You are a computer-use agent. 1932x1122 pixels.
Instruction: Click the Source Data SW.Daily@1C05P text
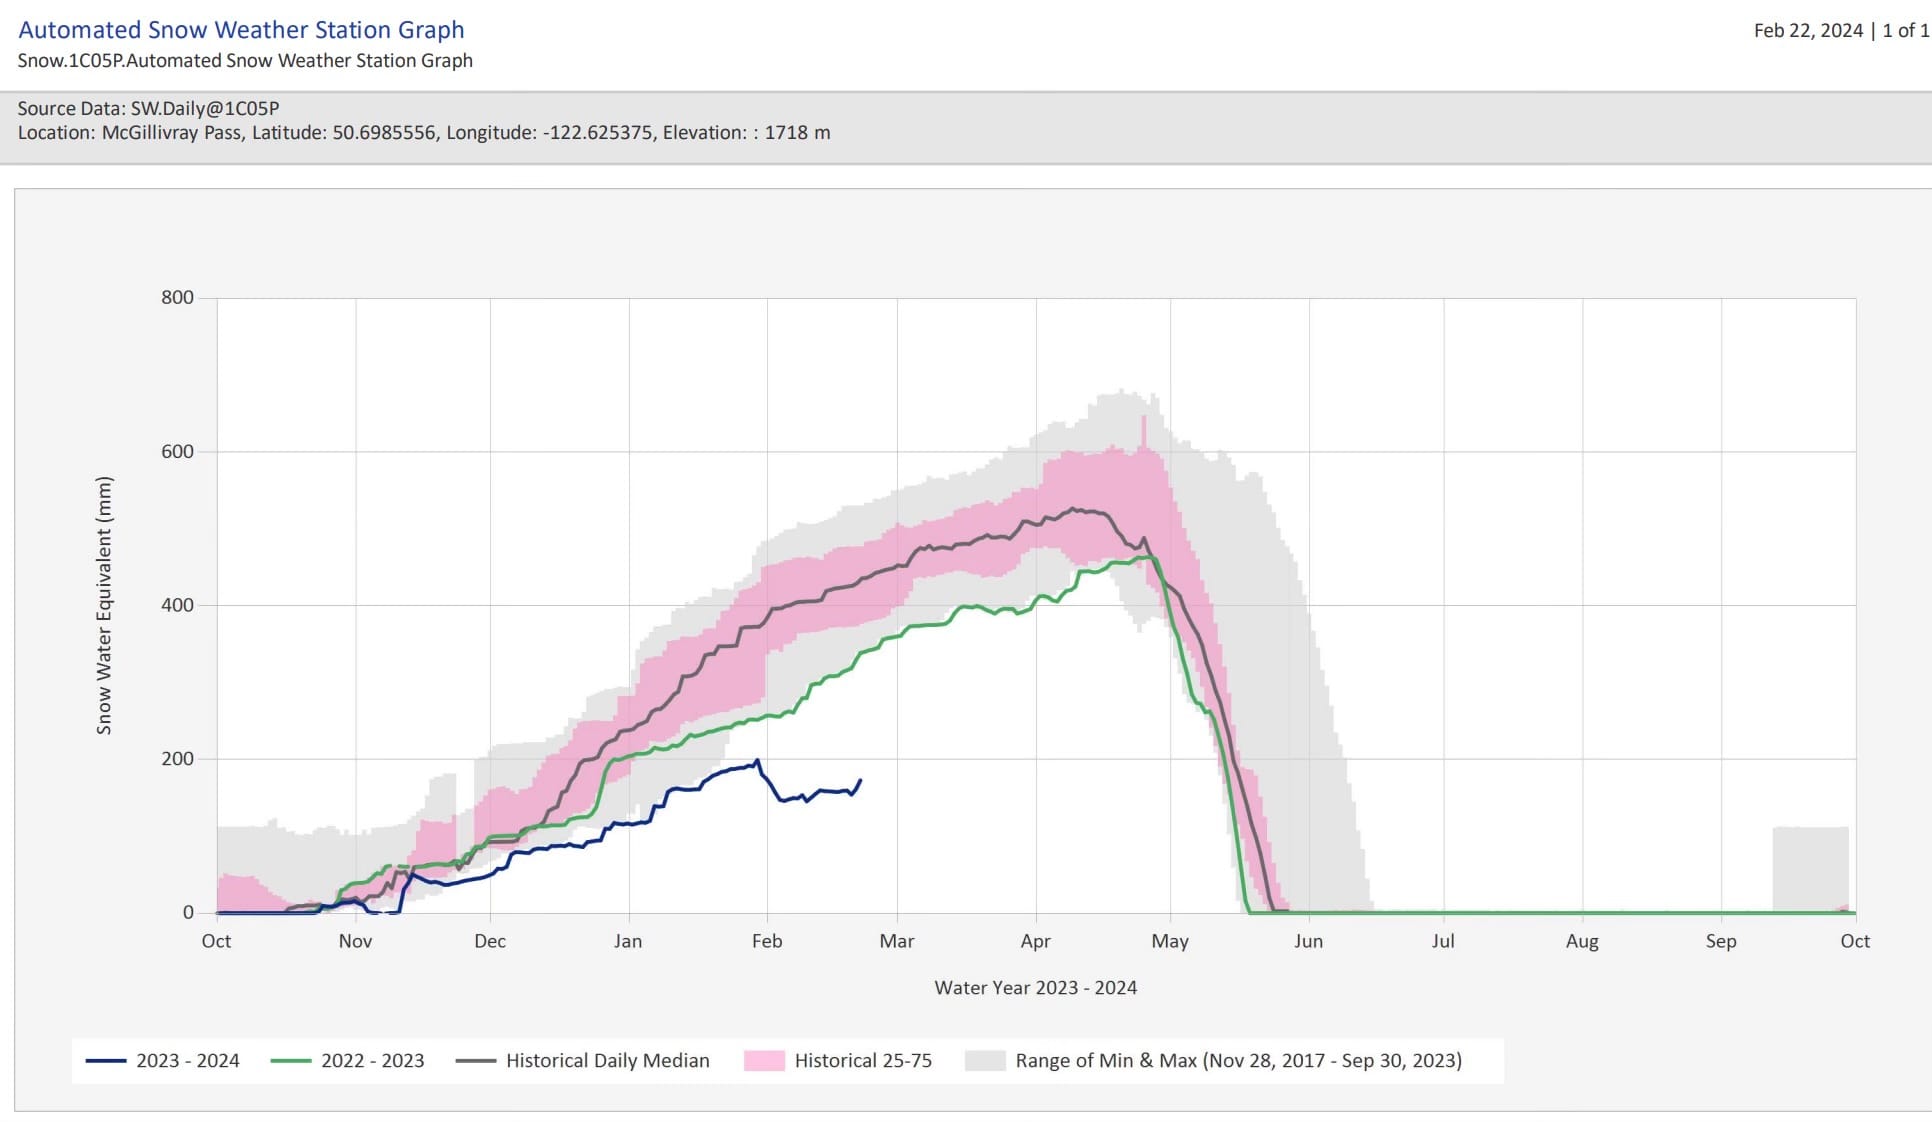(148, 108)
